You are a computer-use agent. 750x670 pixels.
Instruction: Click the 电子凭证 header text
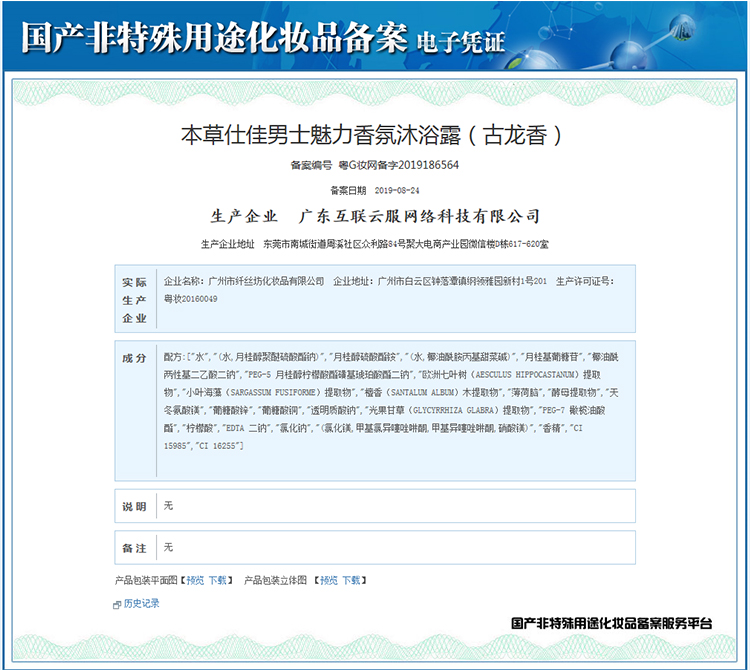[x=461, y=42]
